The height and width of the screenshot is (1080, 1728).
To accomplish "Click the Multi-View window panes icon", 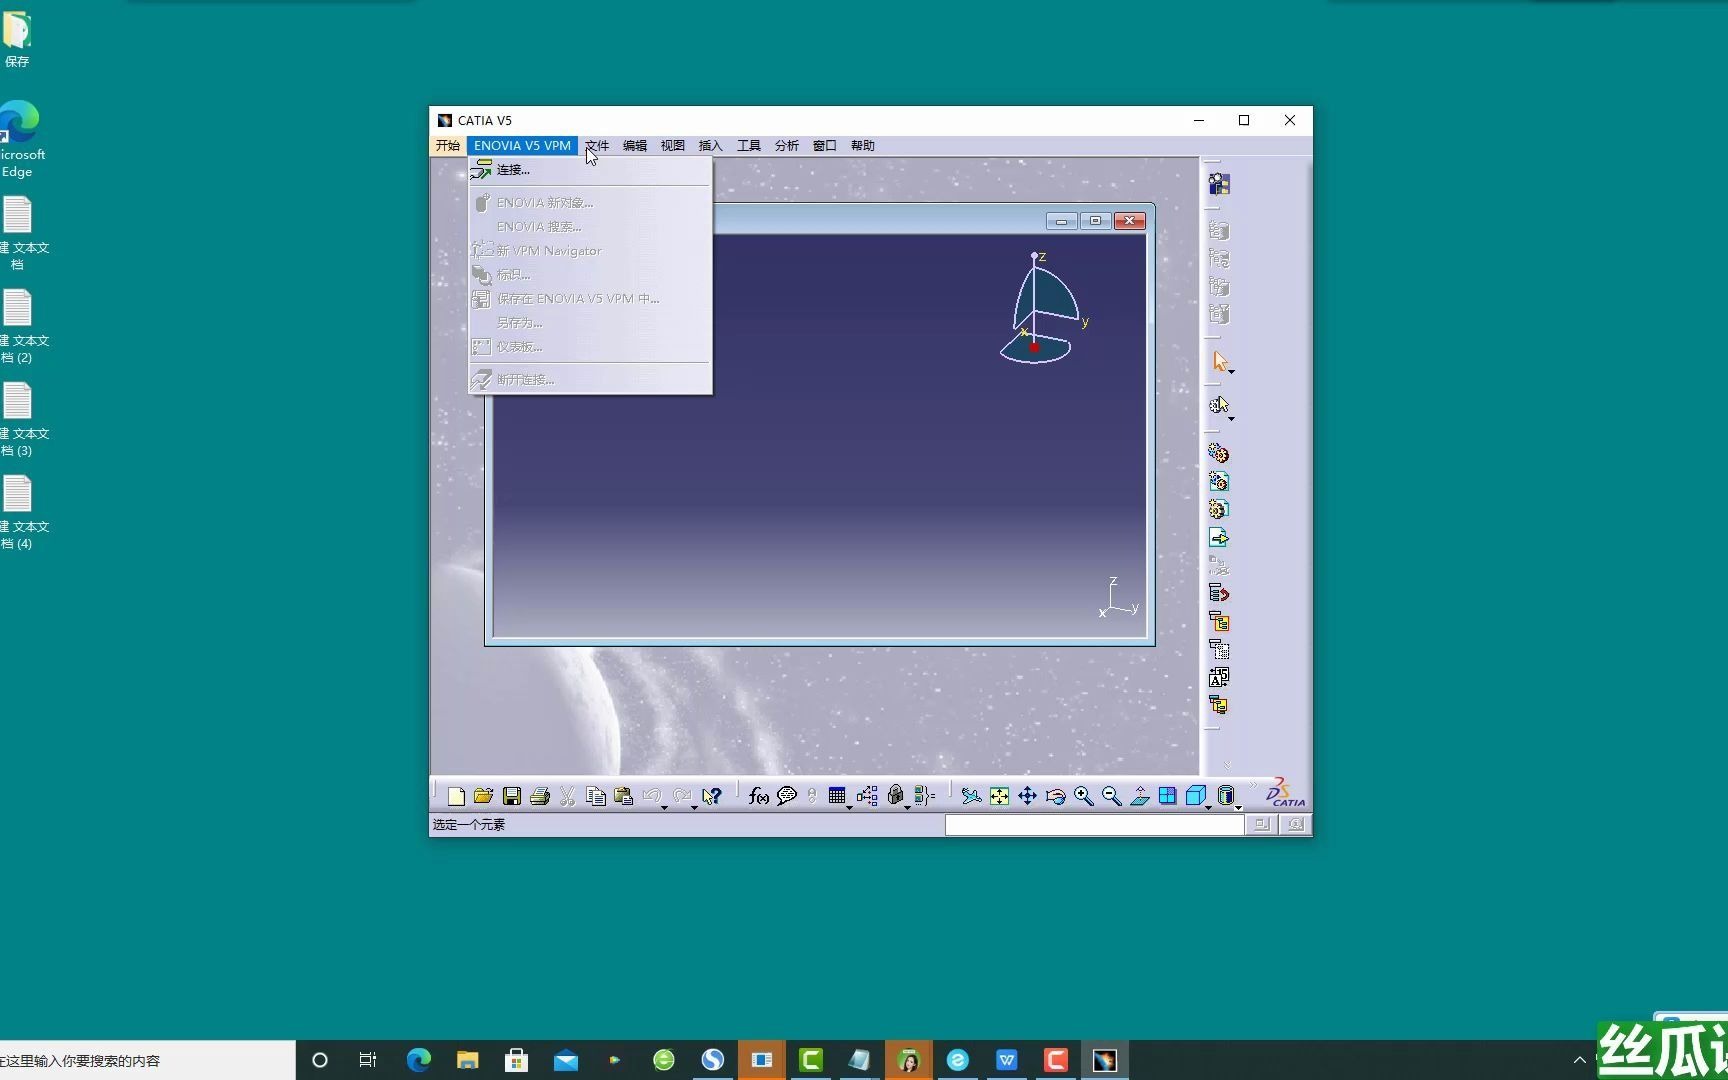I will point(1167,796).
